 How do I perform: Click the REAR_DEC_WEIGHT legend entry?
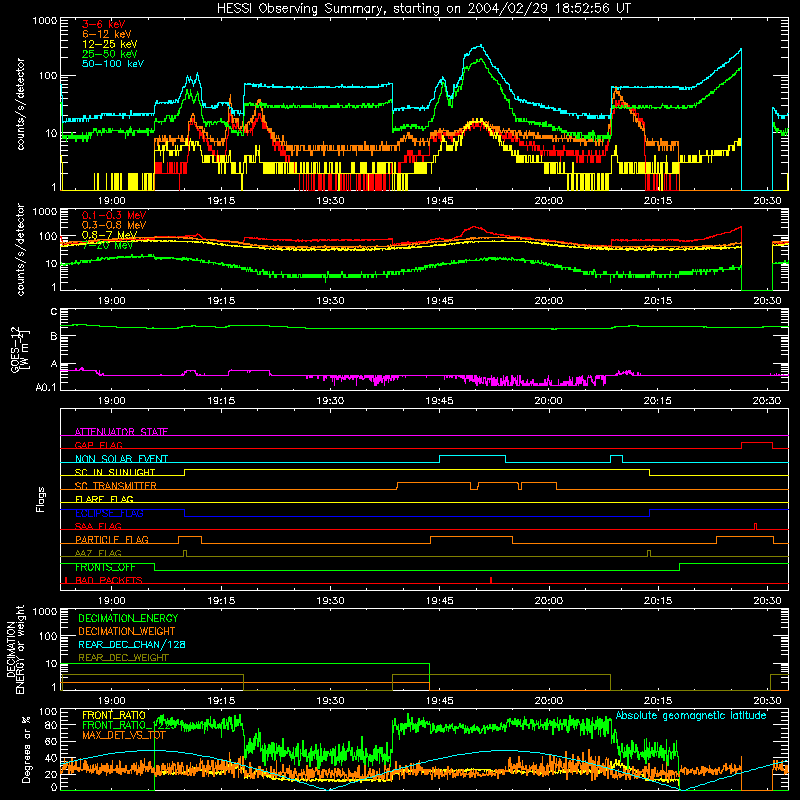pyautogui.click(x=123, y=658)
